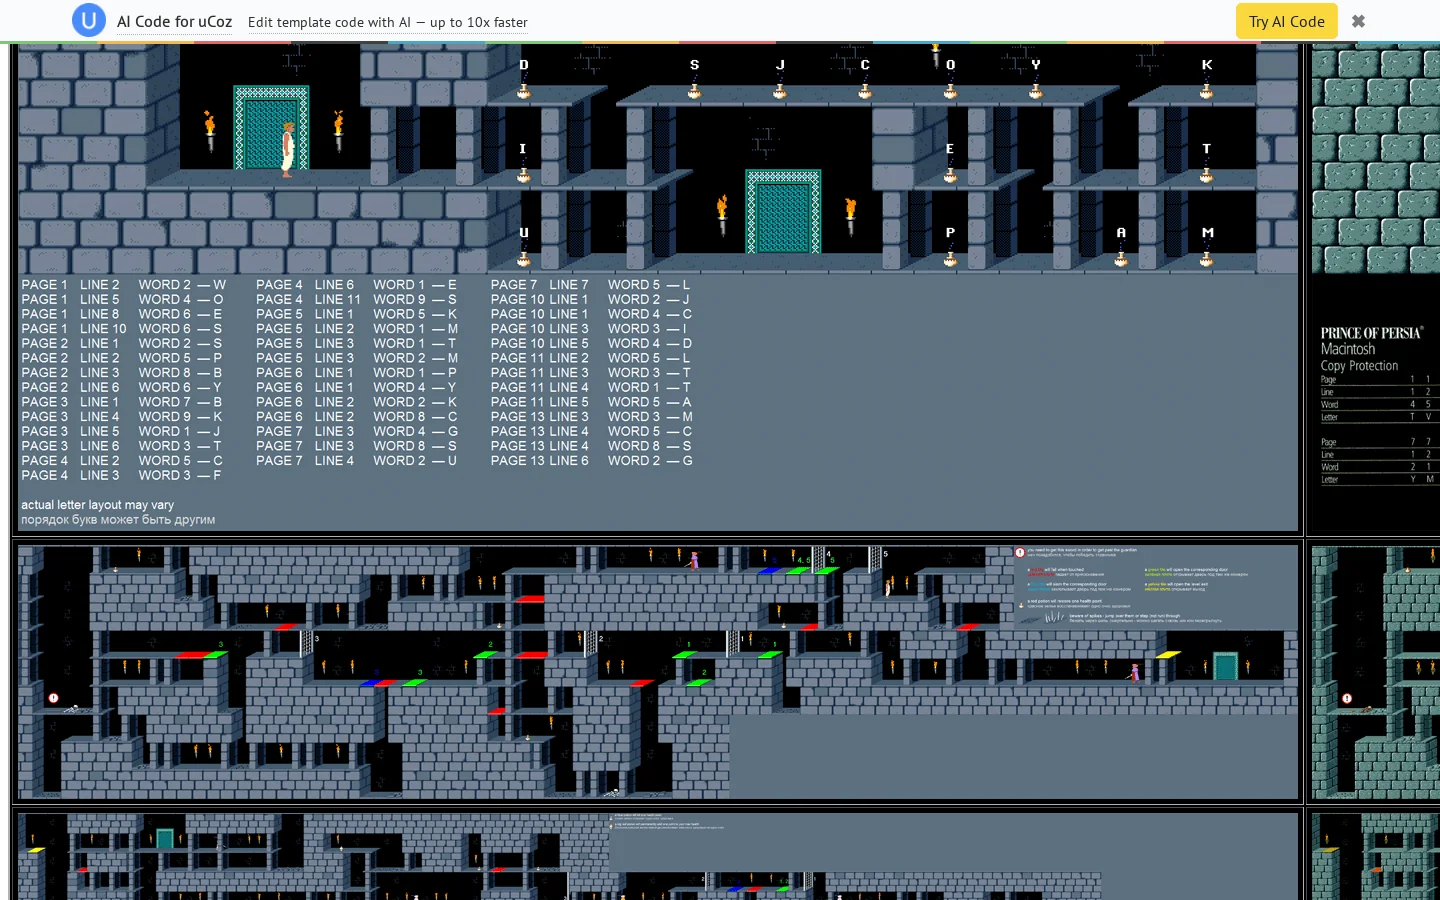Click the potion labeled U
Screen dimensions: 1440x900
[523, 258]
